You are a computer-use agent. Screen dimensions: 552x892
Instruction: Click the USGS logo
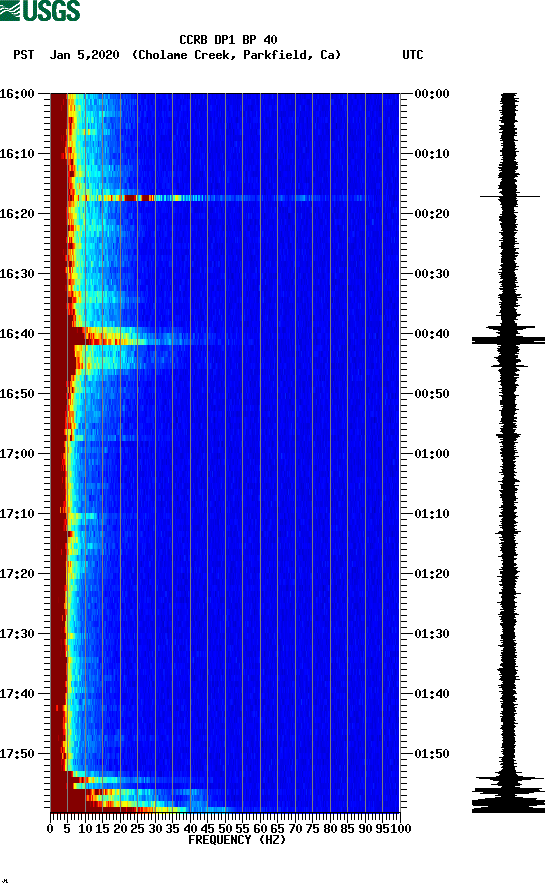[x=40, y=11]
